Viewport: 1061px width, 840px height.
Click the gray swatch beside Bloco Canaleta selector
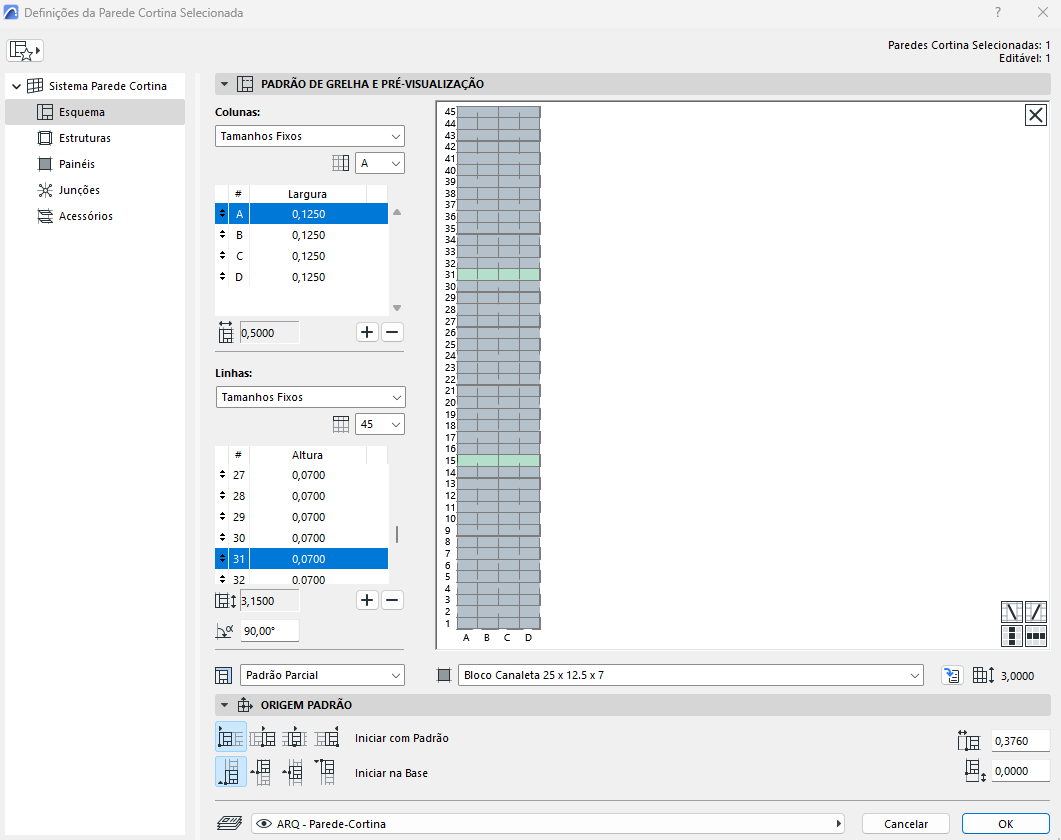pos(443,675)
